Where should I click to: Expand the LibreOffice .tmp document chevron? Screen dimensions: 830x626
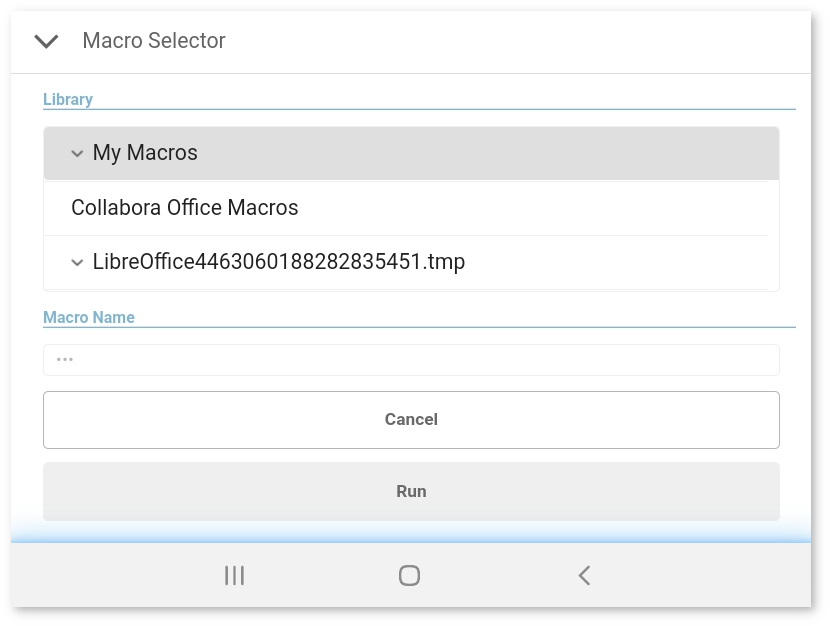77,262
